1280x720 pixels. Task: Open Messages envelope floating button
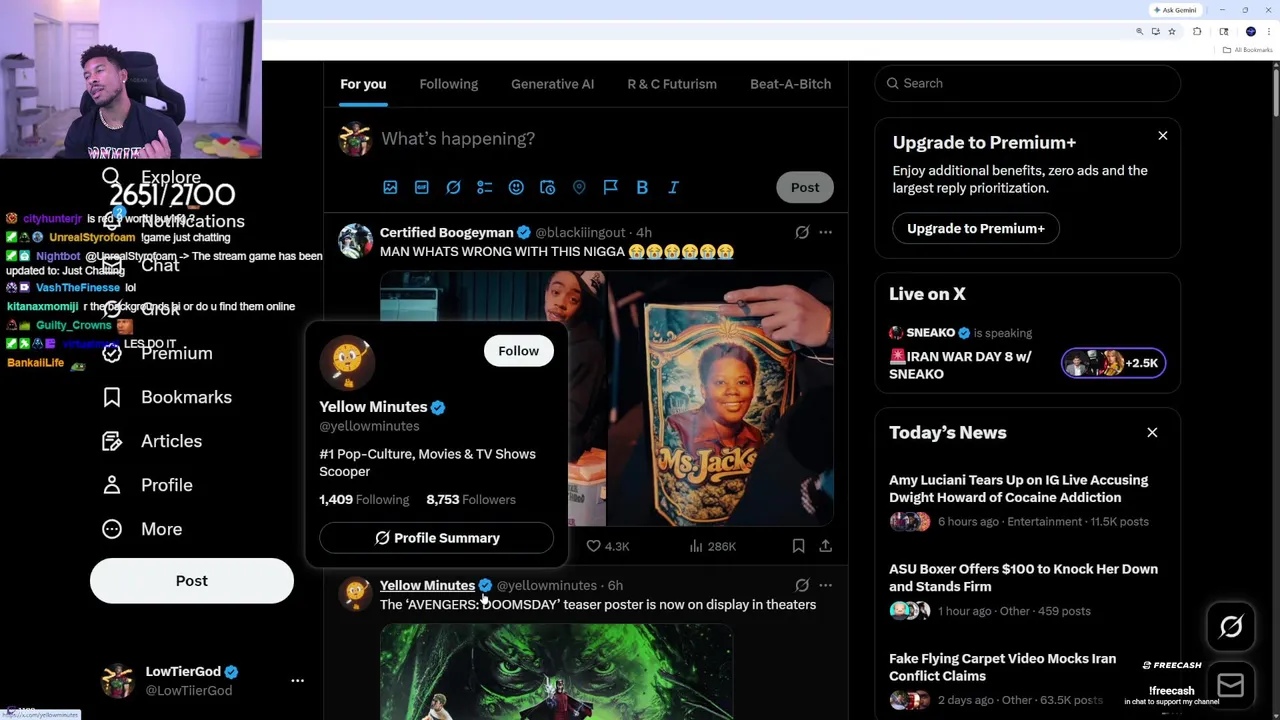point(1231,685)
